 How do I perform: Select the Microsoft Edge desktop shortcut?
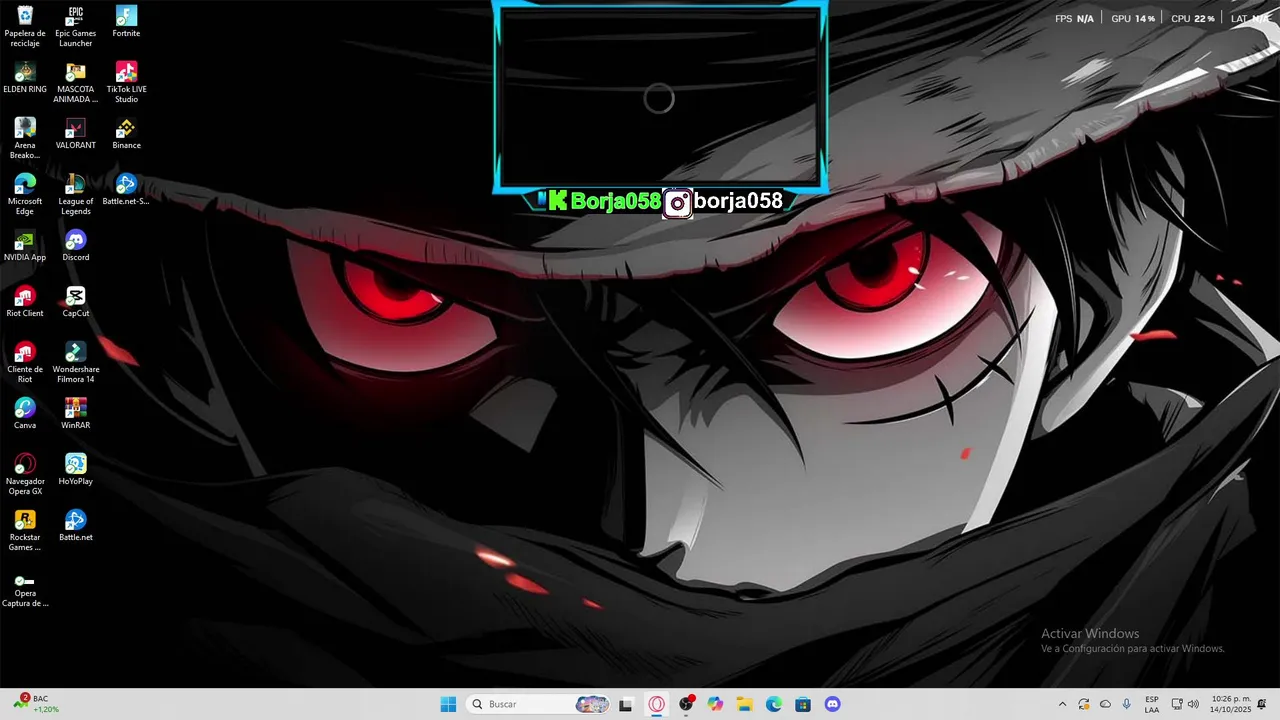click(25, 194)
